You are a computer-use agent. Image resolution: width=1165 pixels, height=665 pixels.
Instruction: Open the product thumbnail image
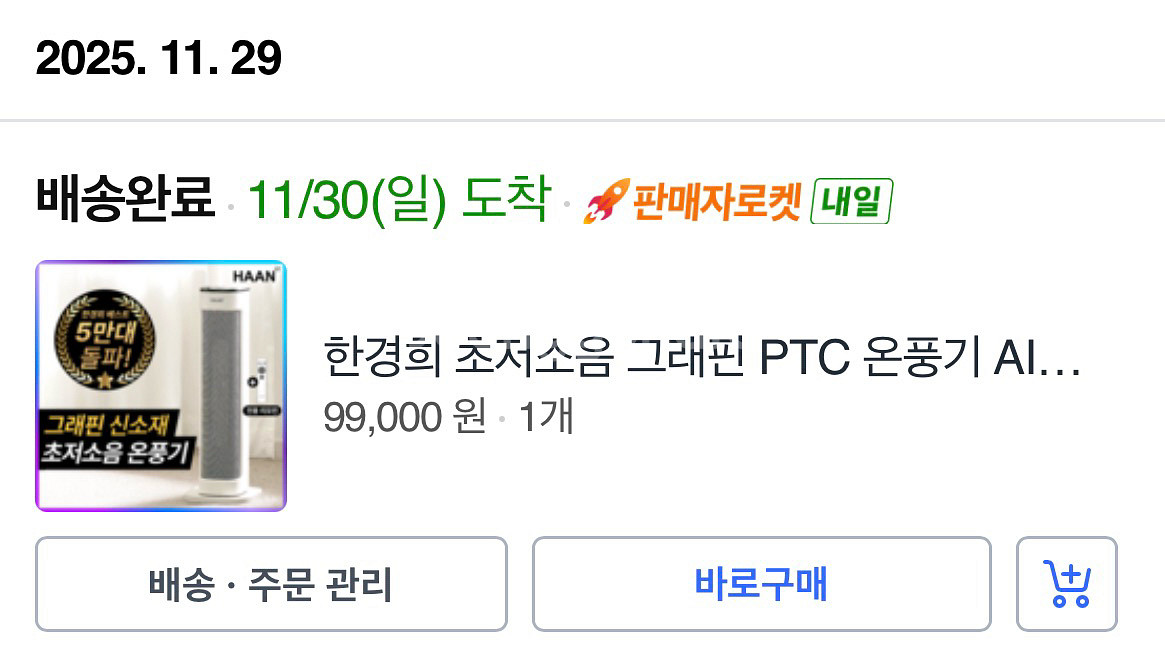(161, 386)
